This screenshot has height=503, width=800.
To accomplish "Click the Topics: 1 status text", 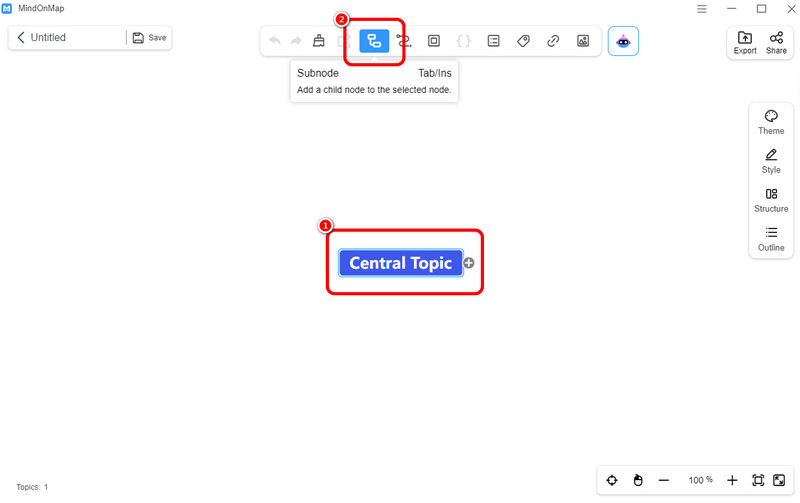I will [x=32, y=487].
